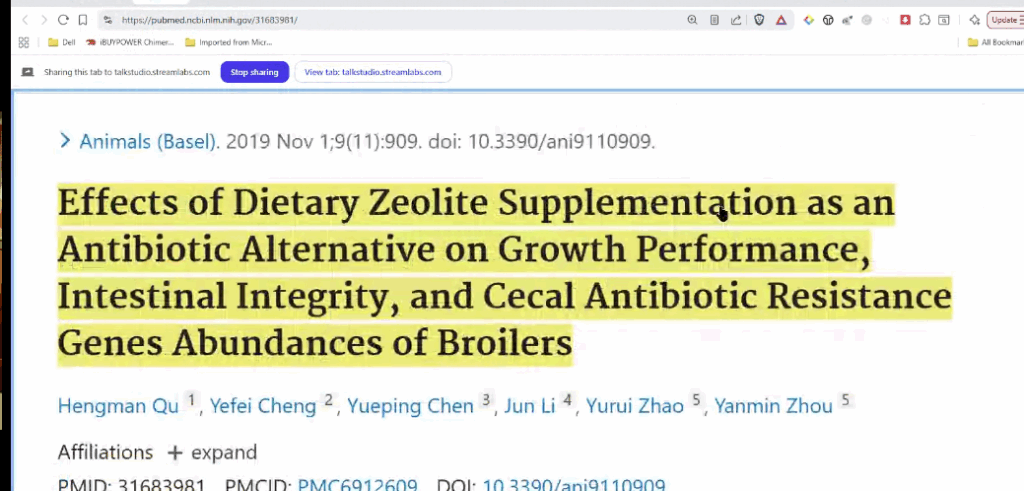Expand the Affiliations section
Screen dimensions: 1024x491
click(x=212, y=452)
